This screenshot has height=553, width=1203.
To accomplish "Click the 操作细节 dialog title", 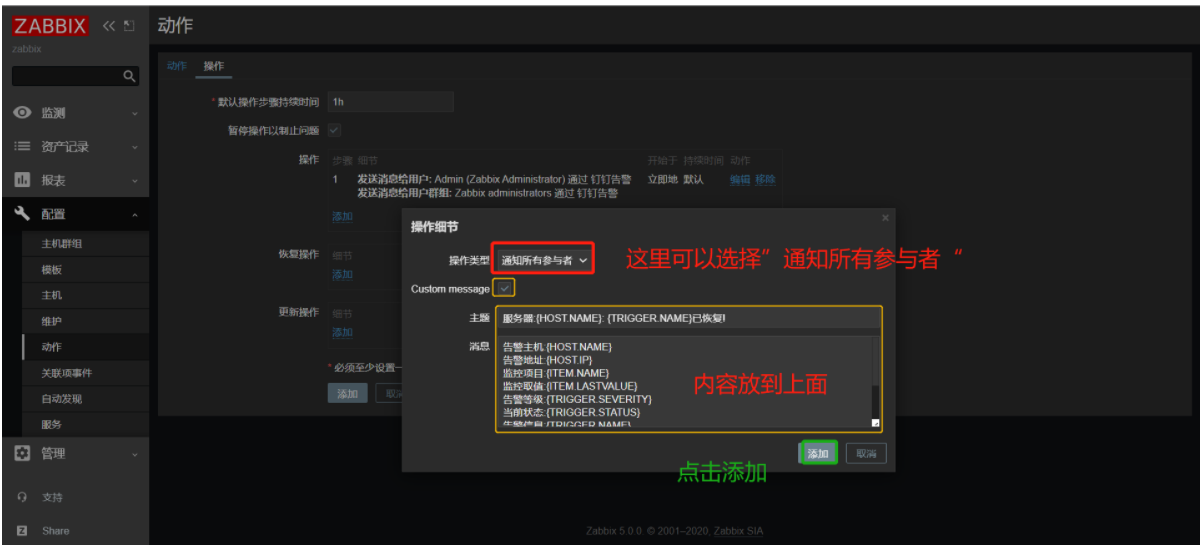I will [x=434, y=227].
